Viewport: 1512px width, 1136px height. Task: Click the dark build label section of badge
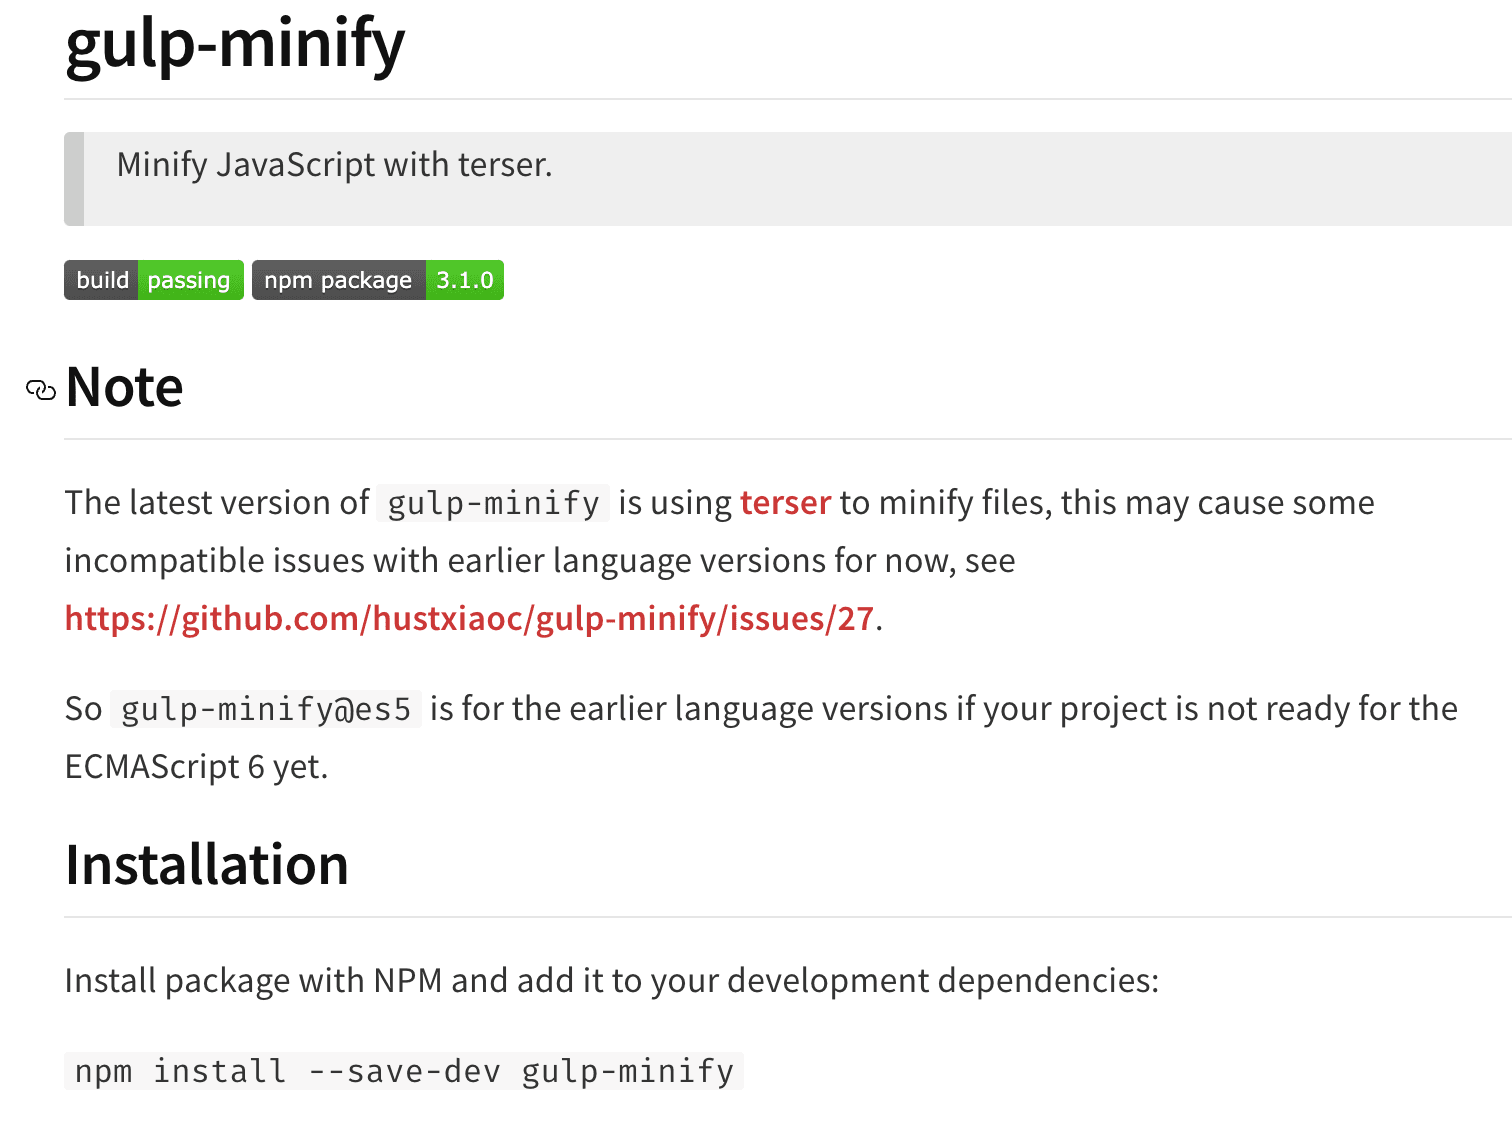(x=101, y=280)
